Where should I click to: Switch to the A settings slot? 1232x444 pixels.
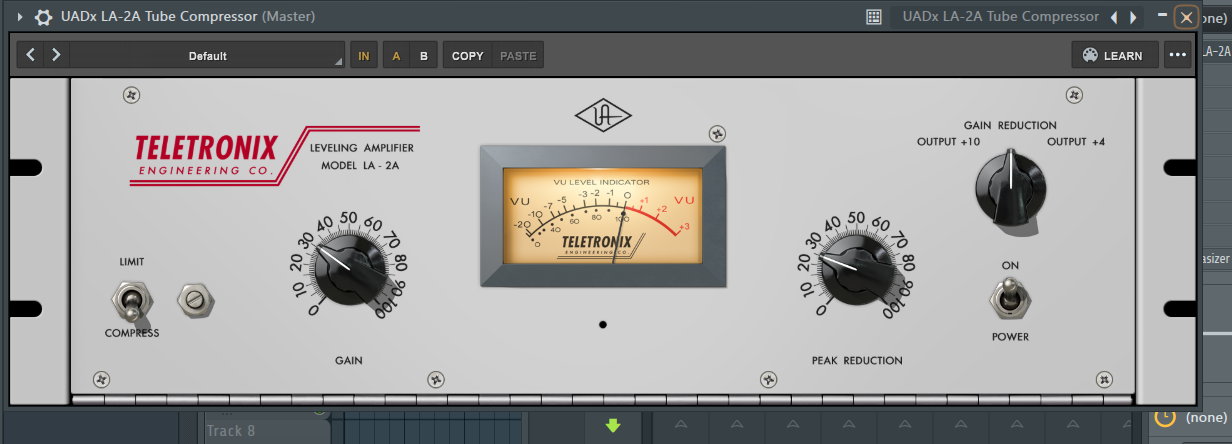396,56
